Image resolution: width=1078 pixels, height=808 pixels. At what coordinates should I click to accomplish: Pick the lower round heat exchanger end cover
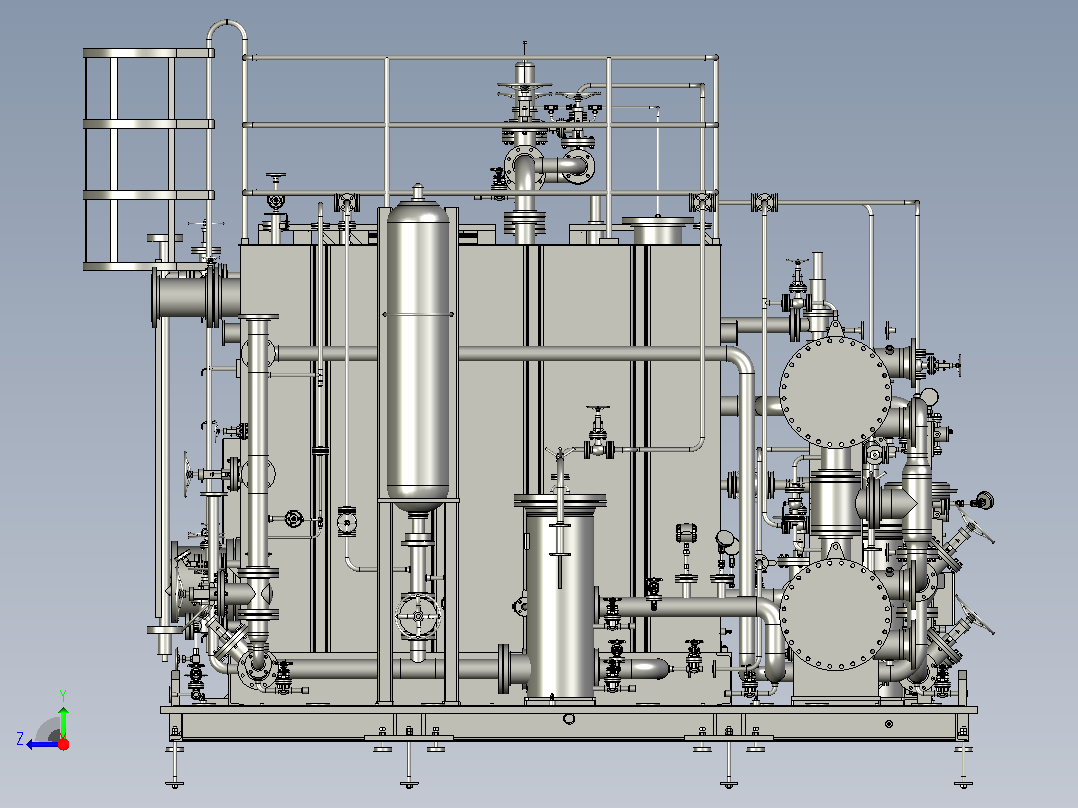click(835, 614)
